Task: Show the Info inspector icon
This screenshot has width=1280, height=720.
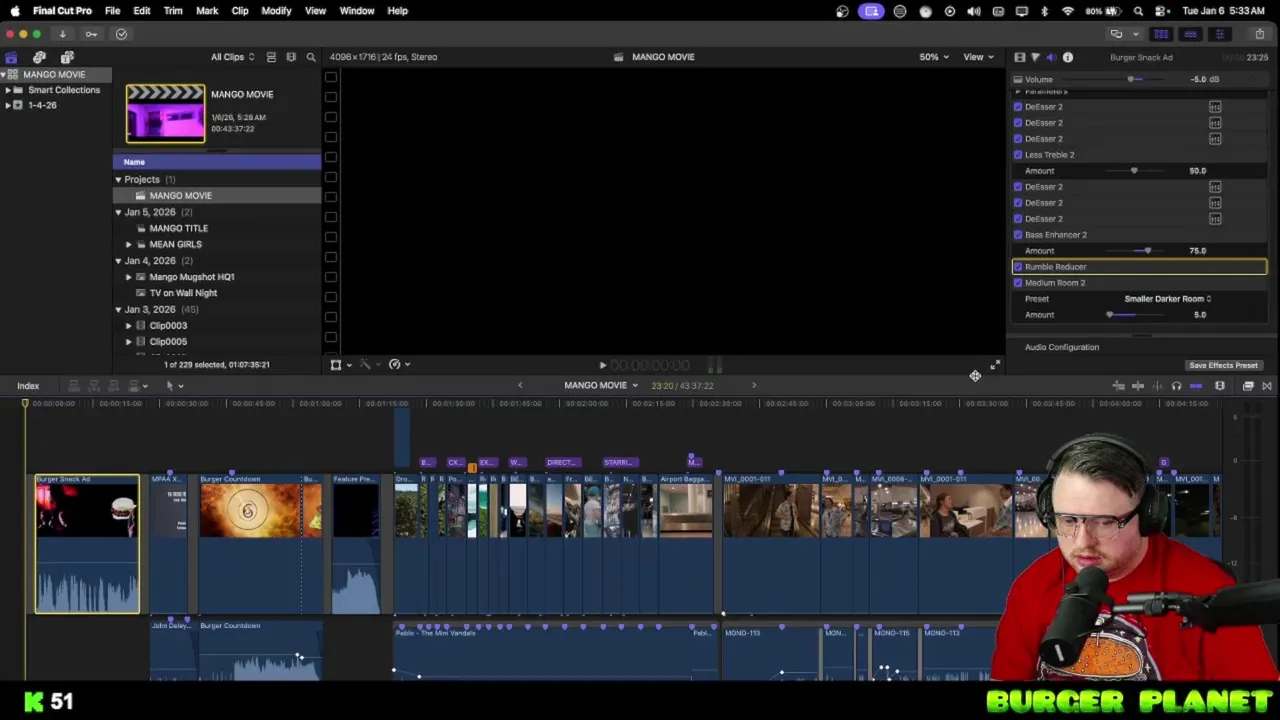Action: pos(1068,57)
